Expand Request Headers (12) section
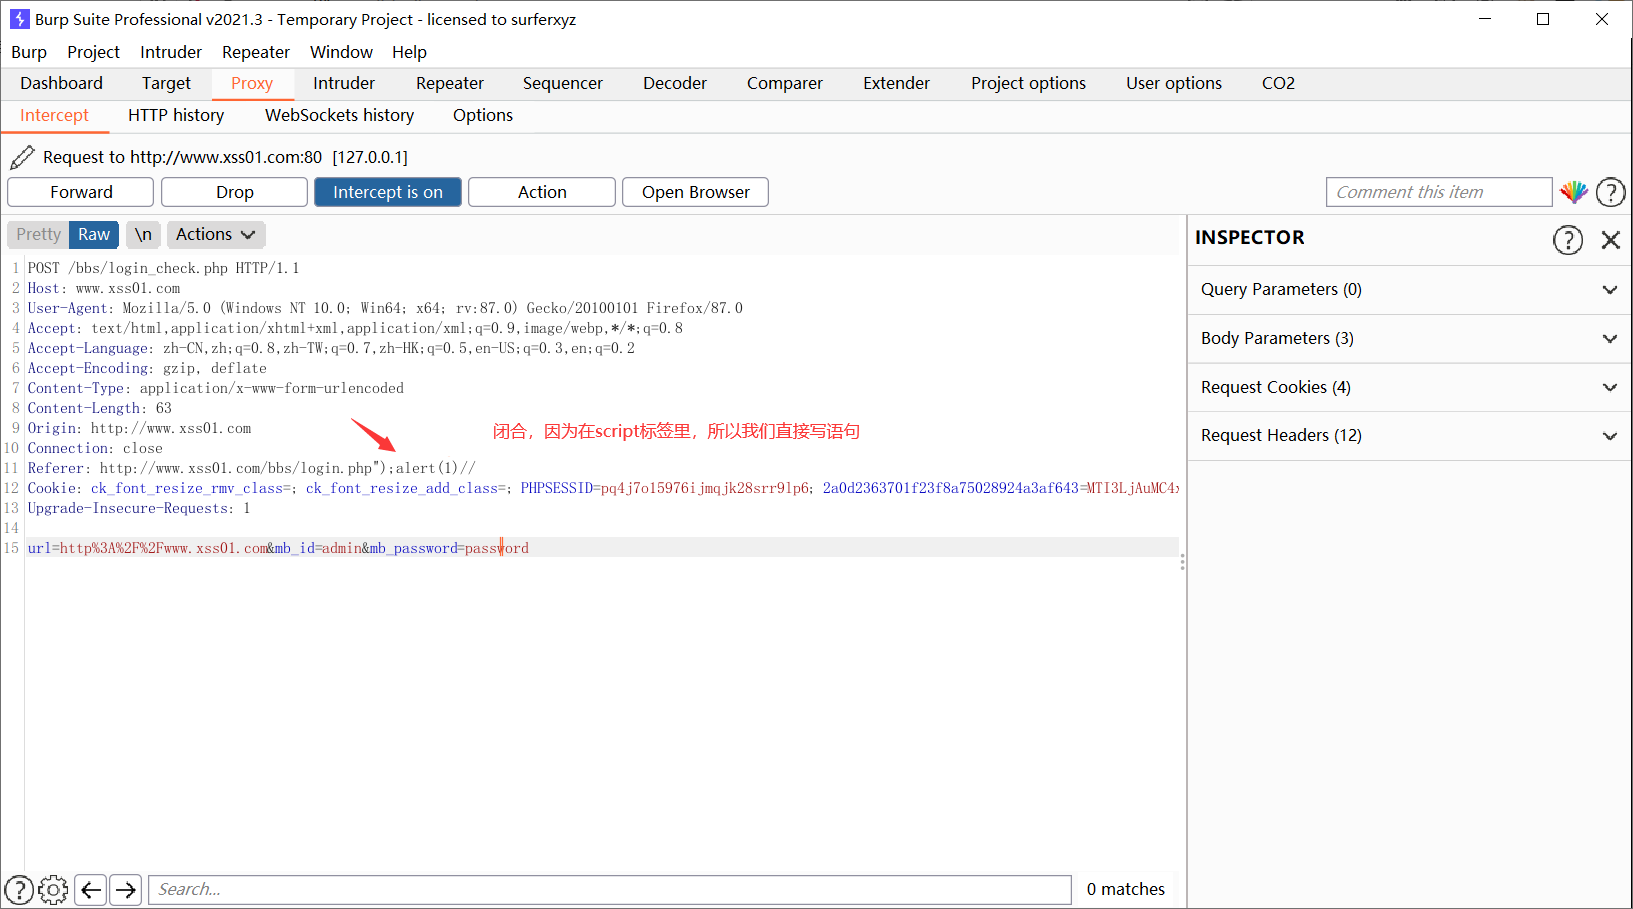Screen dimensions: 1633x909 [1410, 436]
